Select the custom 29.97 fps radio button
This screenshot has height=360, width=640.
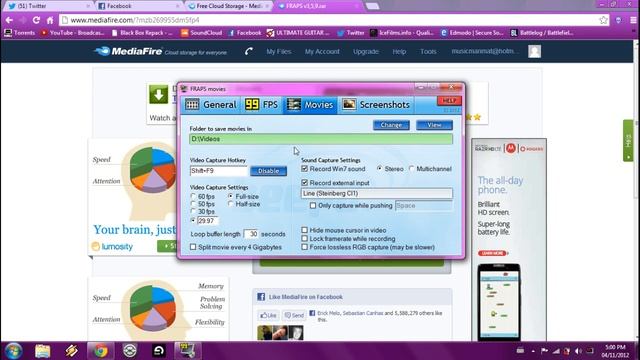coord(193,220)
